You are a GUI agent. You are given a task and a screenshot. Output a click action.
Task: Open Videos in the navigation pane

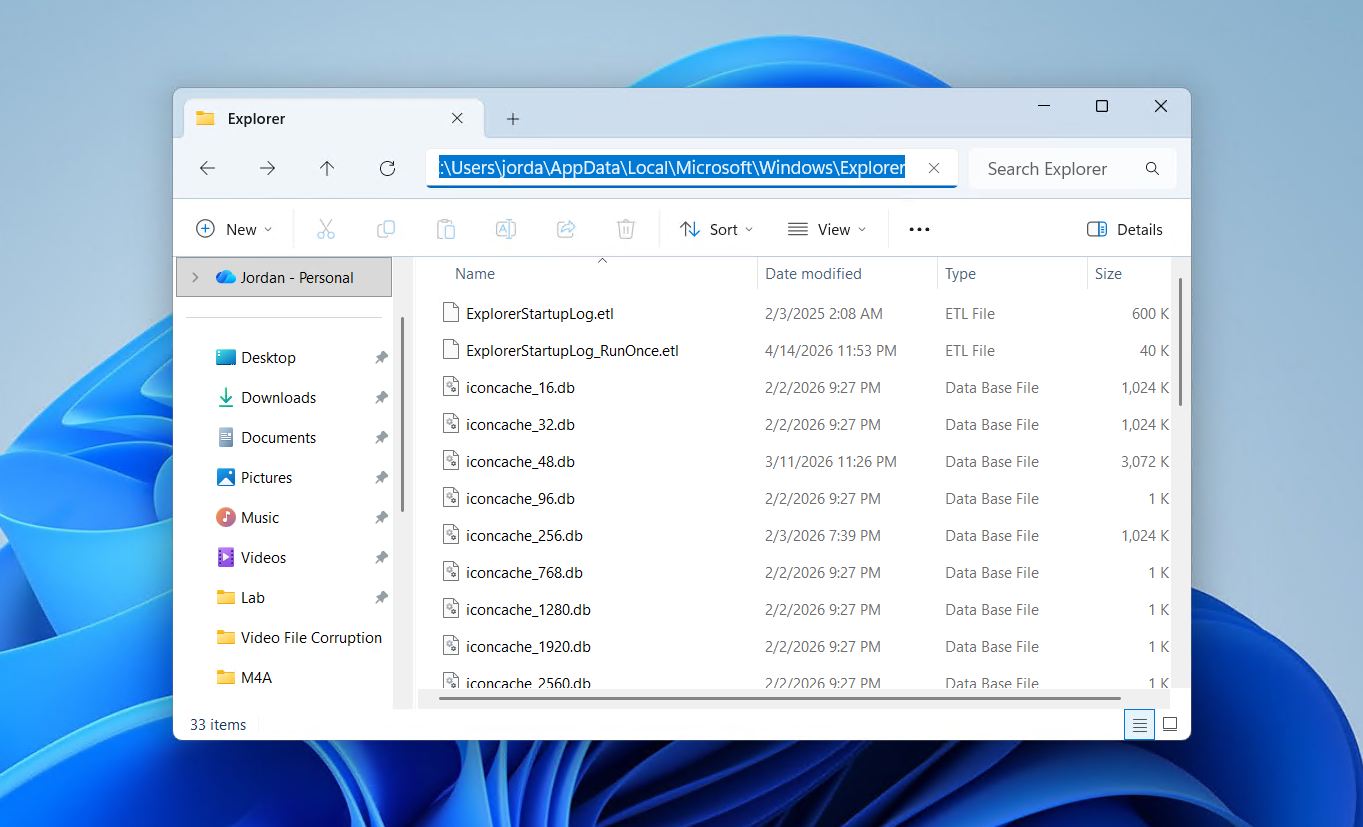coord(263,557)
